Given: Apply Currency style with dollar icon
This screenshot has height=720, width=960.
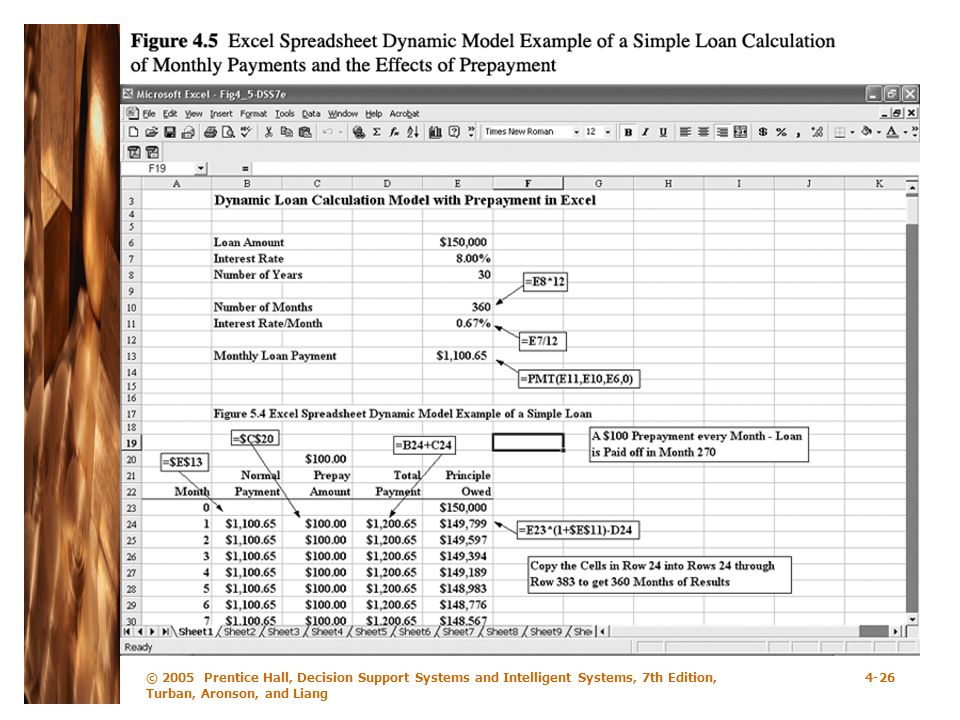Looking at the screenshot, I should (x=763, y=132).
